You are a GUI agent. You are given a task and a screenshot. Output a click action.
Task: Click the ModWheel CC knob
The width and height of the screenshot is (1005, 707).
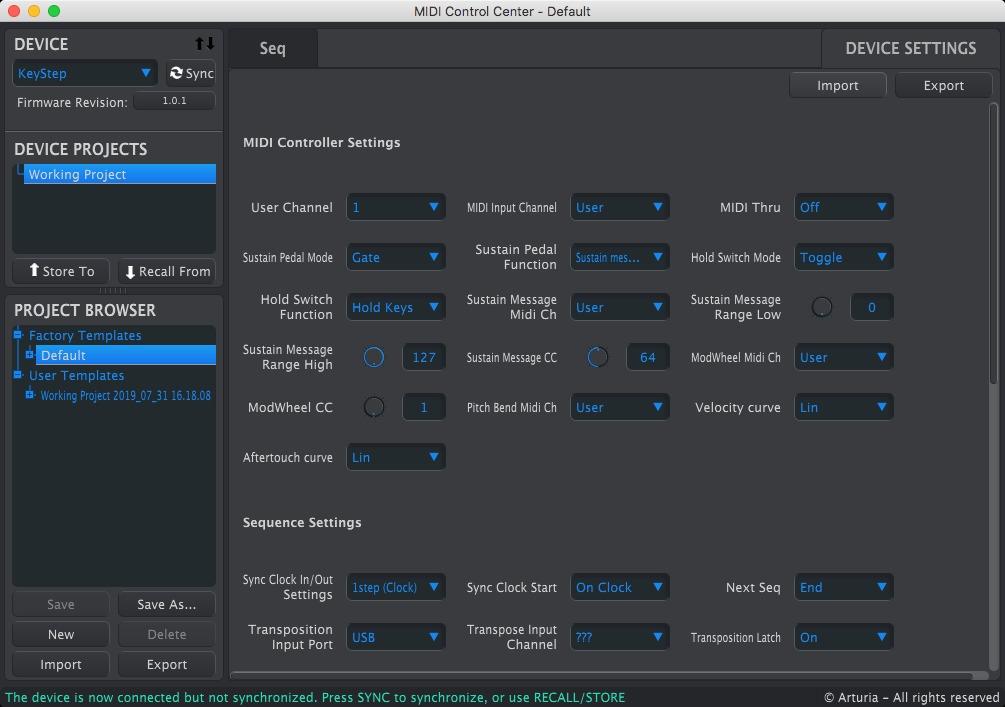coord(373,407)
